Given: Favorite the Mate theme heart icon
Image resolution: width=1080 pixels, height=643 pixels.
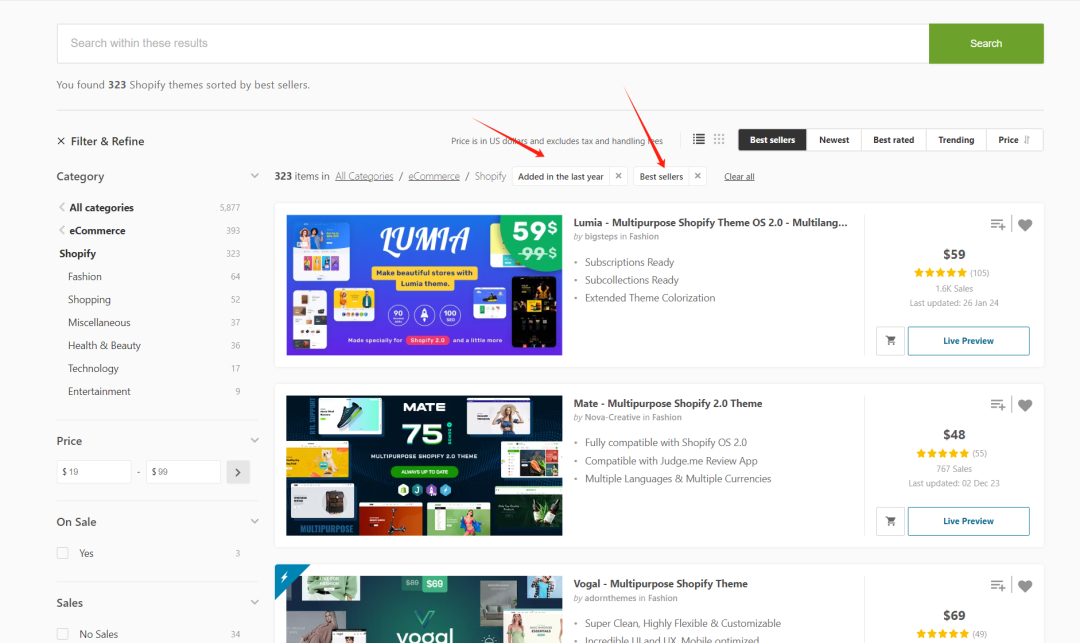Looking at the screenshot, I should click(1025, 405).
